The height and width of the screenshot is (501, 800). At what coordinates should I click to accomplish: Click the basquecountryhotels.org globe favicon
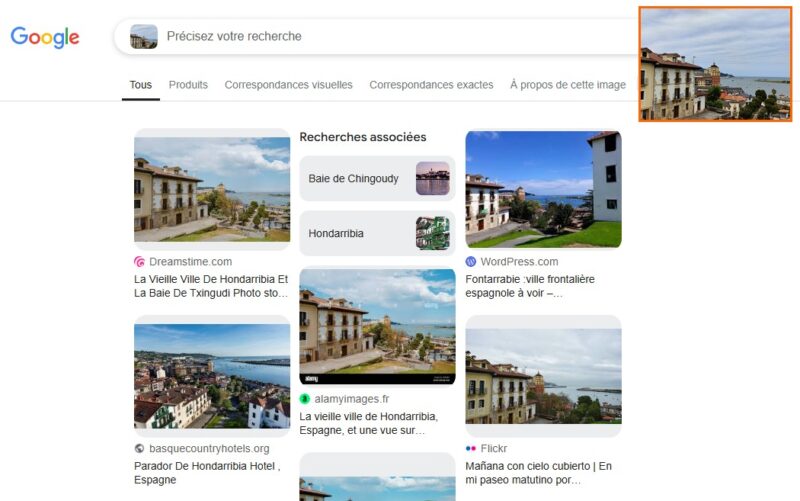pyautogui.click(x=139, y=448)
